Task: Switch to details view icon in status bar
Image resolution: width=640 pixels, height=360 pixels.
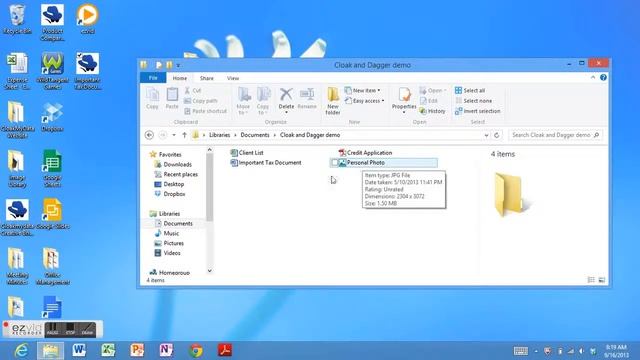Action: [x=591, y=280]
